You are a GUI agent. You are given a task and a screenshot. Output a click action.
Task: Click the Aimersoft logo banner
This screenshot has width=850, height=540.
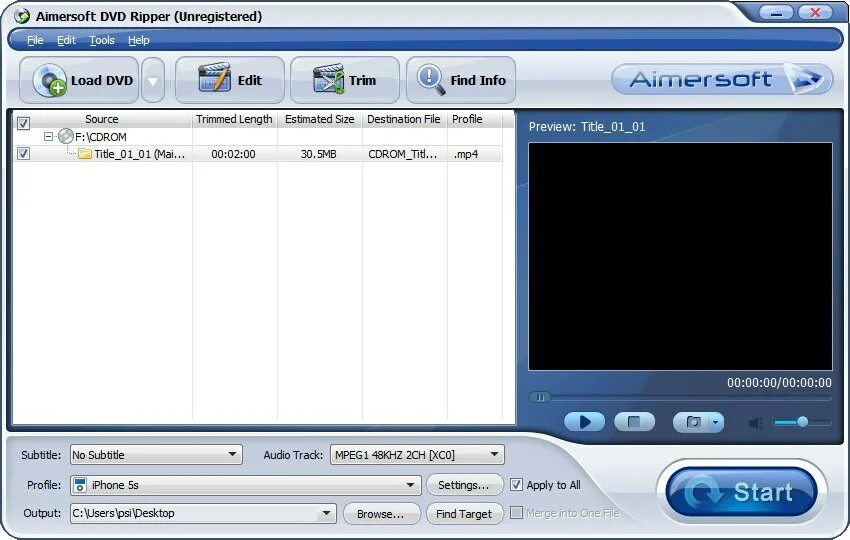click(x=722, y=79)
